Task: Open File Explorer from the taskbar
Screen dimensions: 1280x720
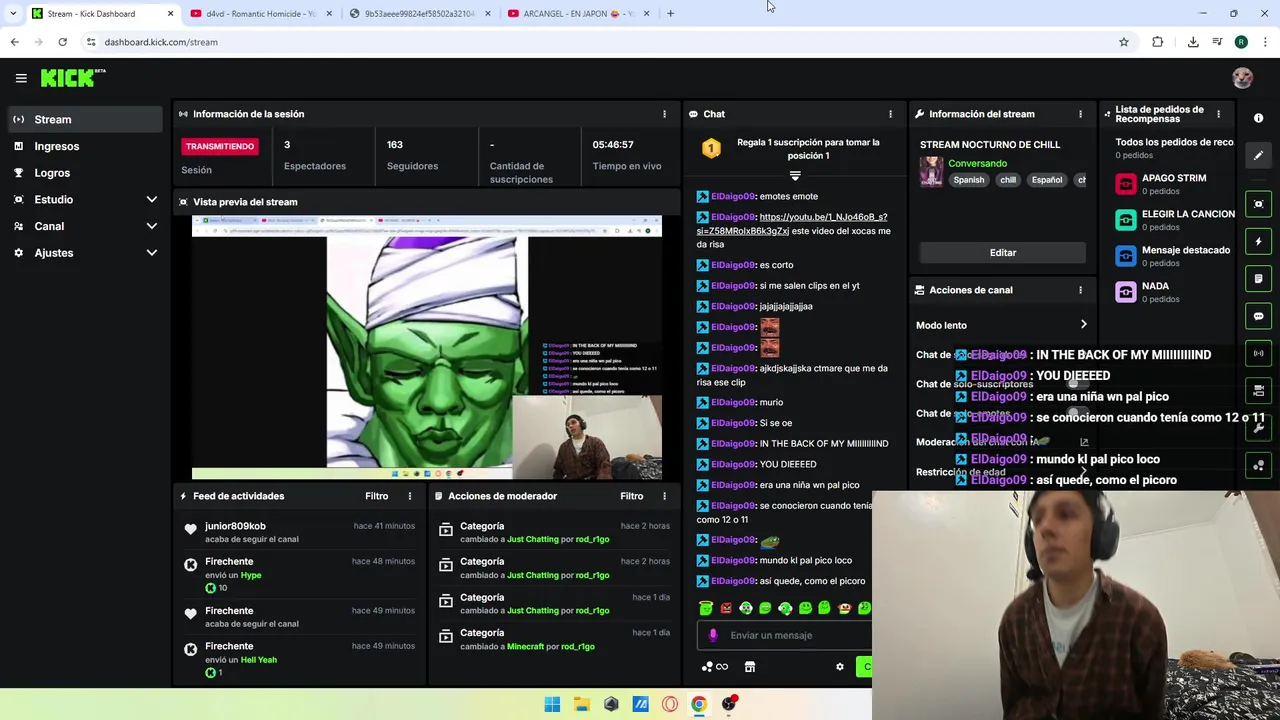Action: tap(582, 704)
